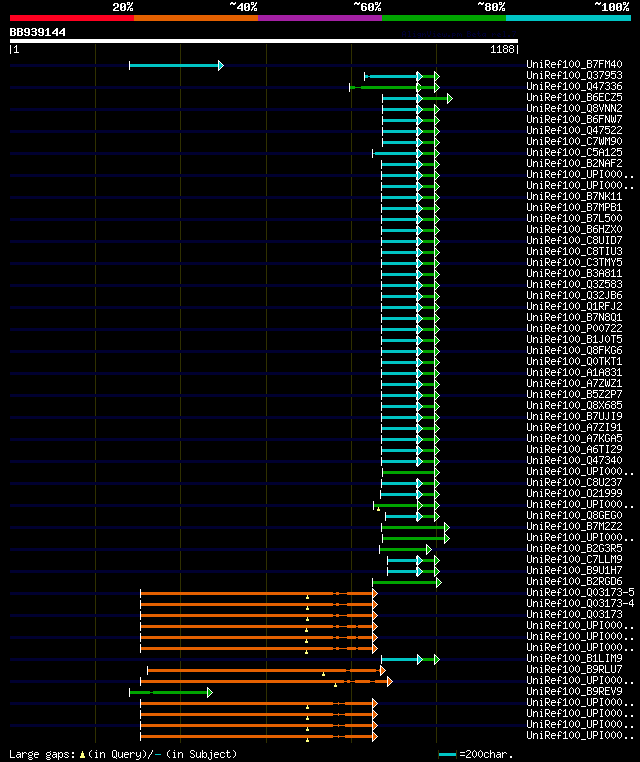Click the UniRef100_B7MPB1 subject name
This screenshot has height=762, width=640.
574,208
